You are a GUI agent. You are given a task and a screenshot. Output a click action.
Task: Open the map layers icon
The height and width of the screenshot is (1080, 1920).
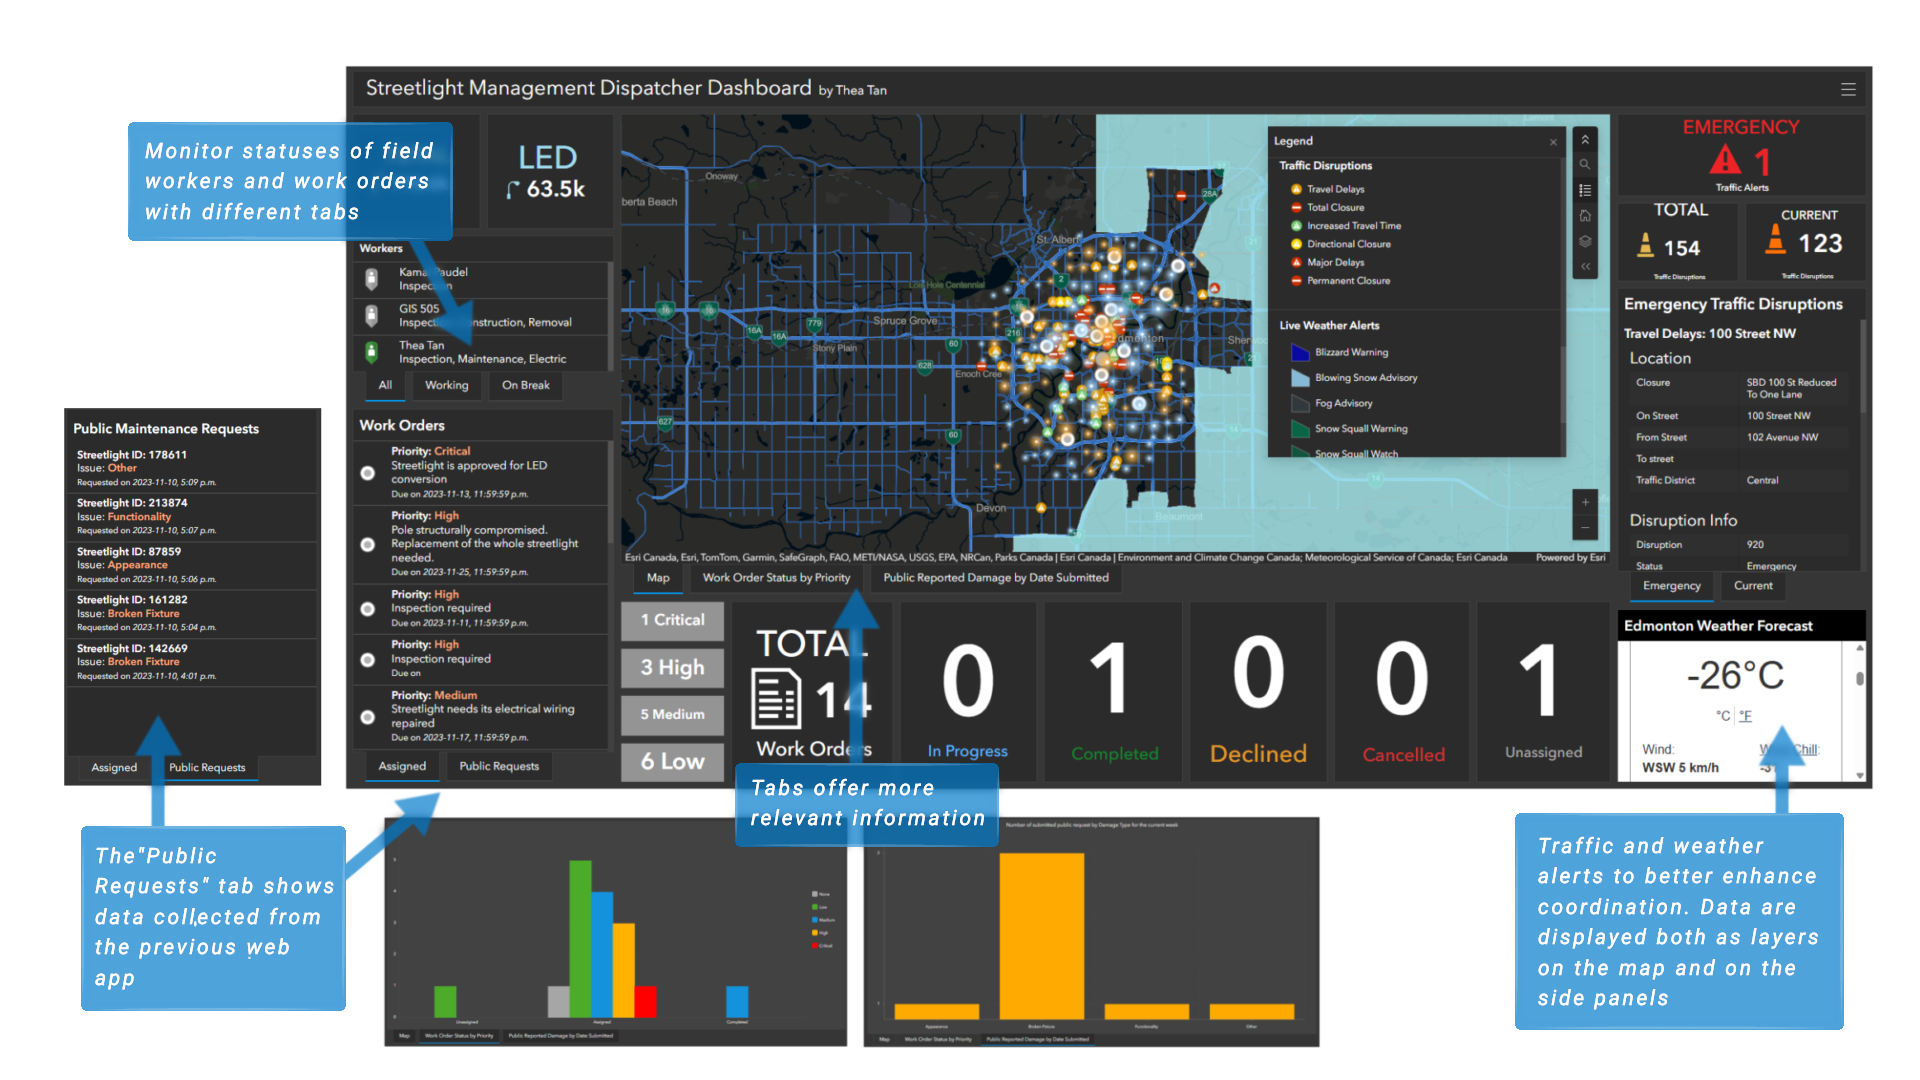click(1585, 241)
